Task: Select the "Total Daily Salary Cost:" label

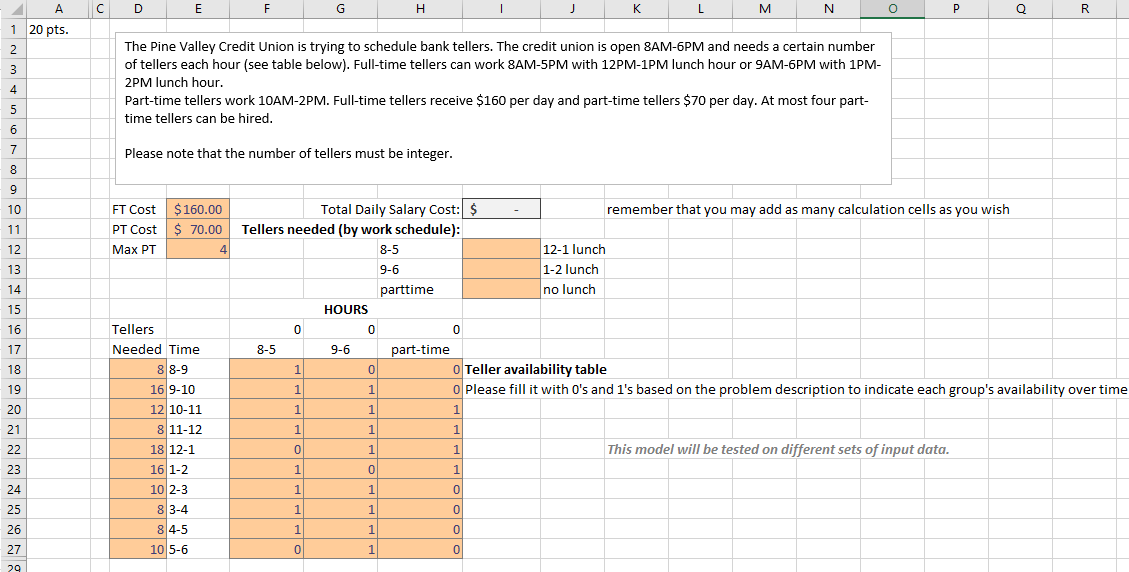Action: pos(390,210)
